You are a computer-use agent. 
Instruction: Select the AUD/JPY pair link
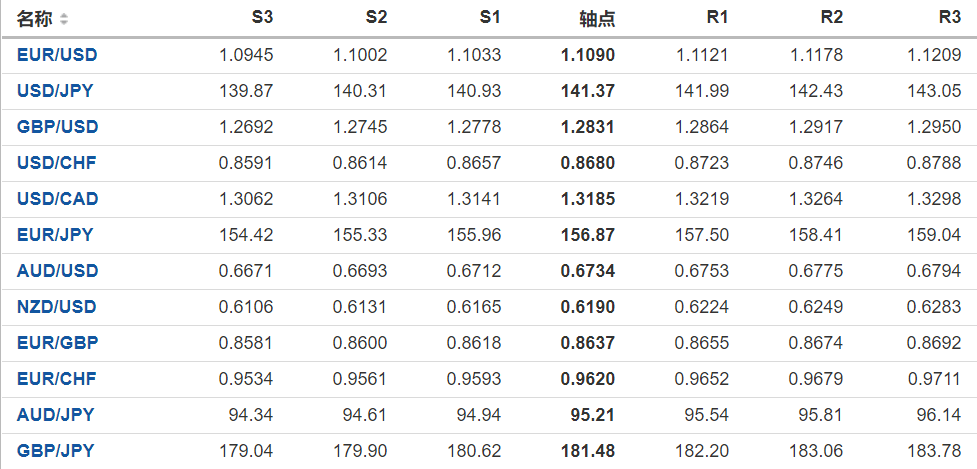[x=55, y=415]
